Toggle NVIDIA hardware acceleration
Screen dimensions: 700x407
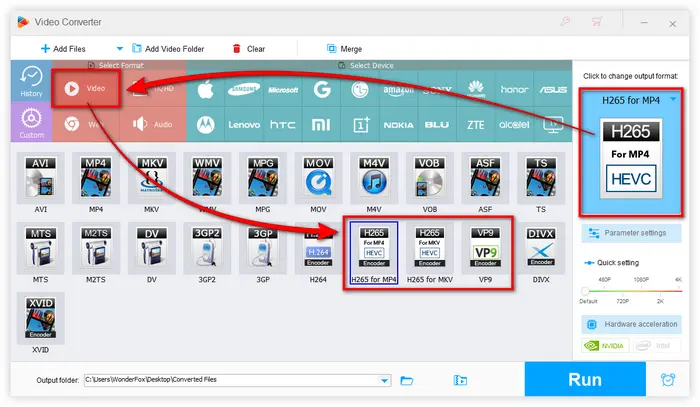605,345
